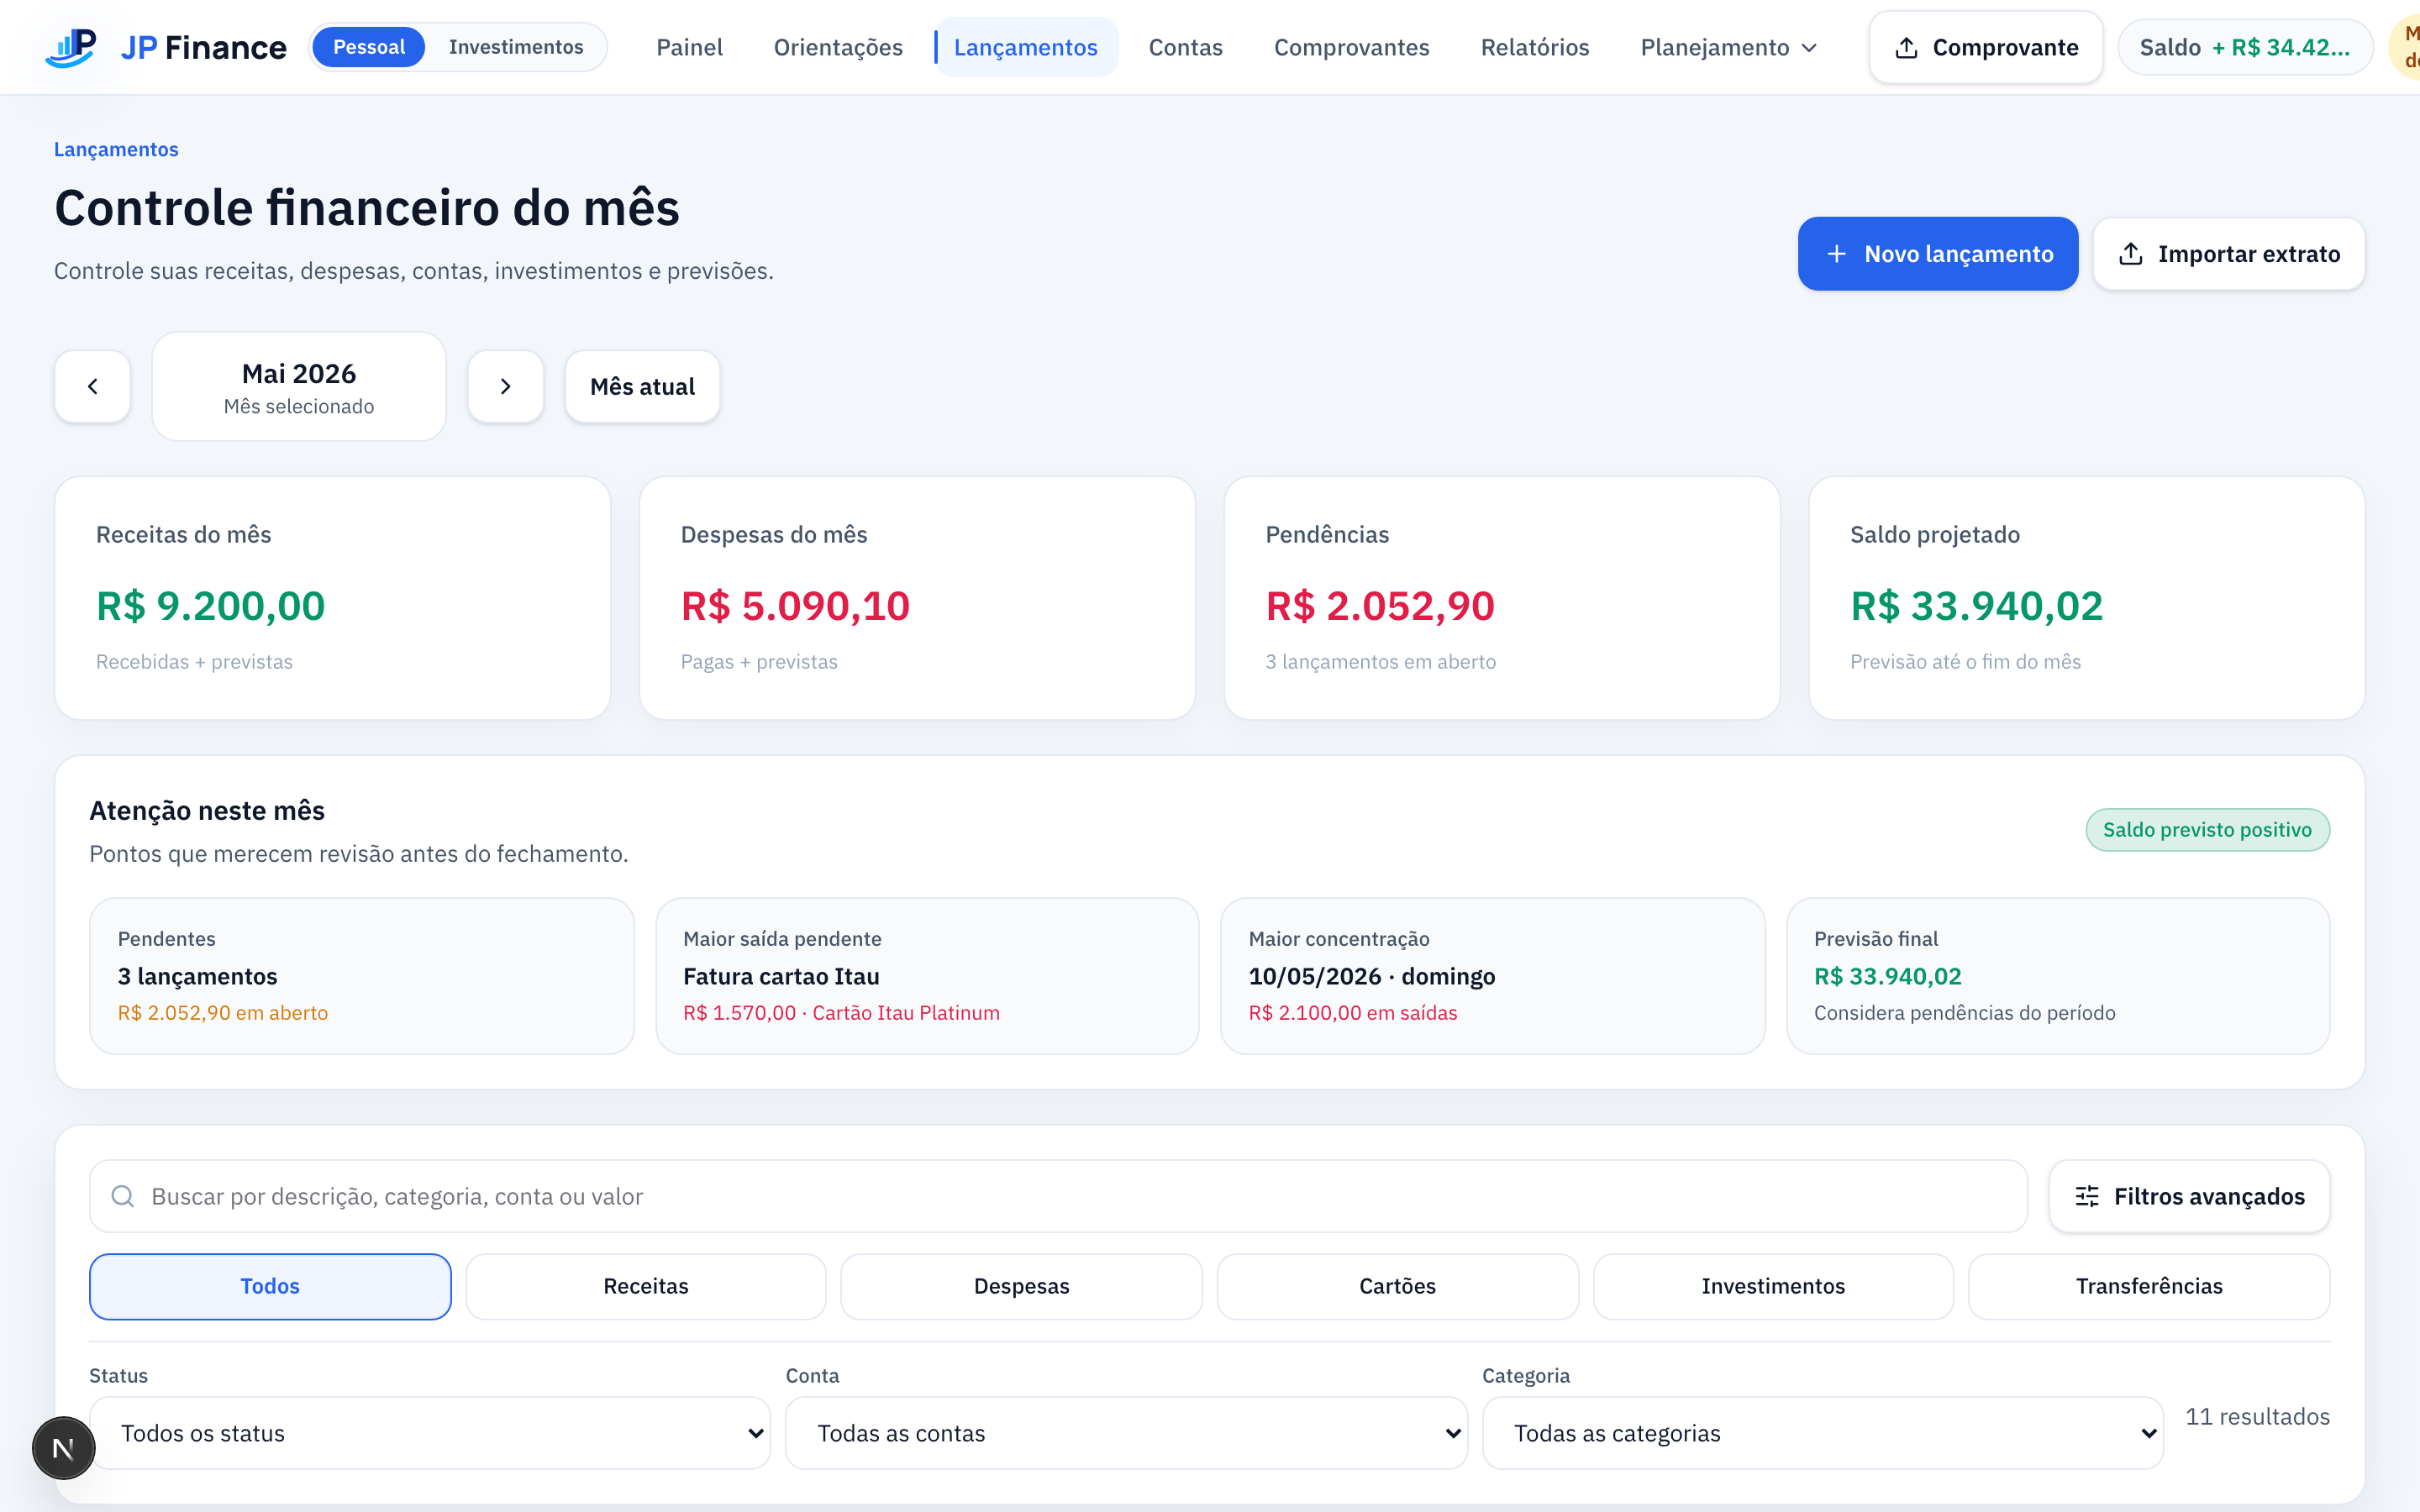Image resolution: width=2420 pixels, height=1512 pixels.
Task: Click the 11 resultados text
Action: coord(2257,1417)
